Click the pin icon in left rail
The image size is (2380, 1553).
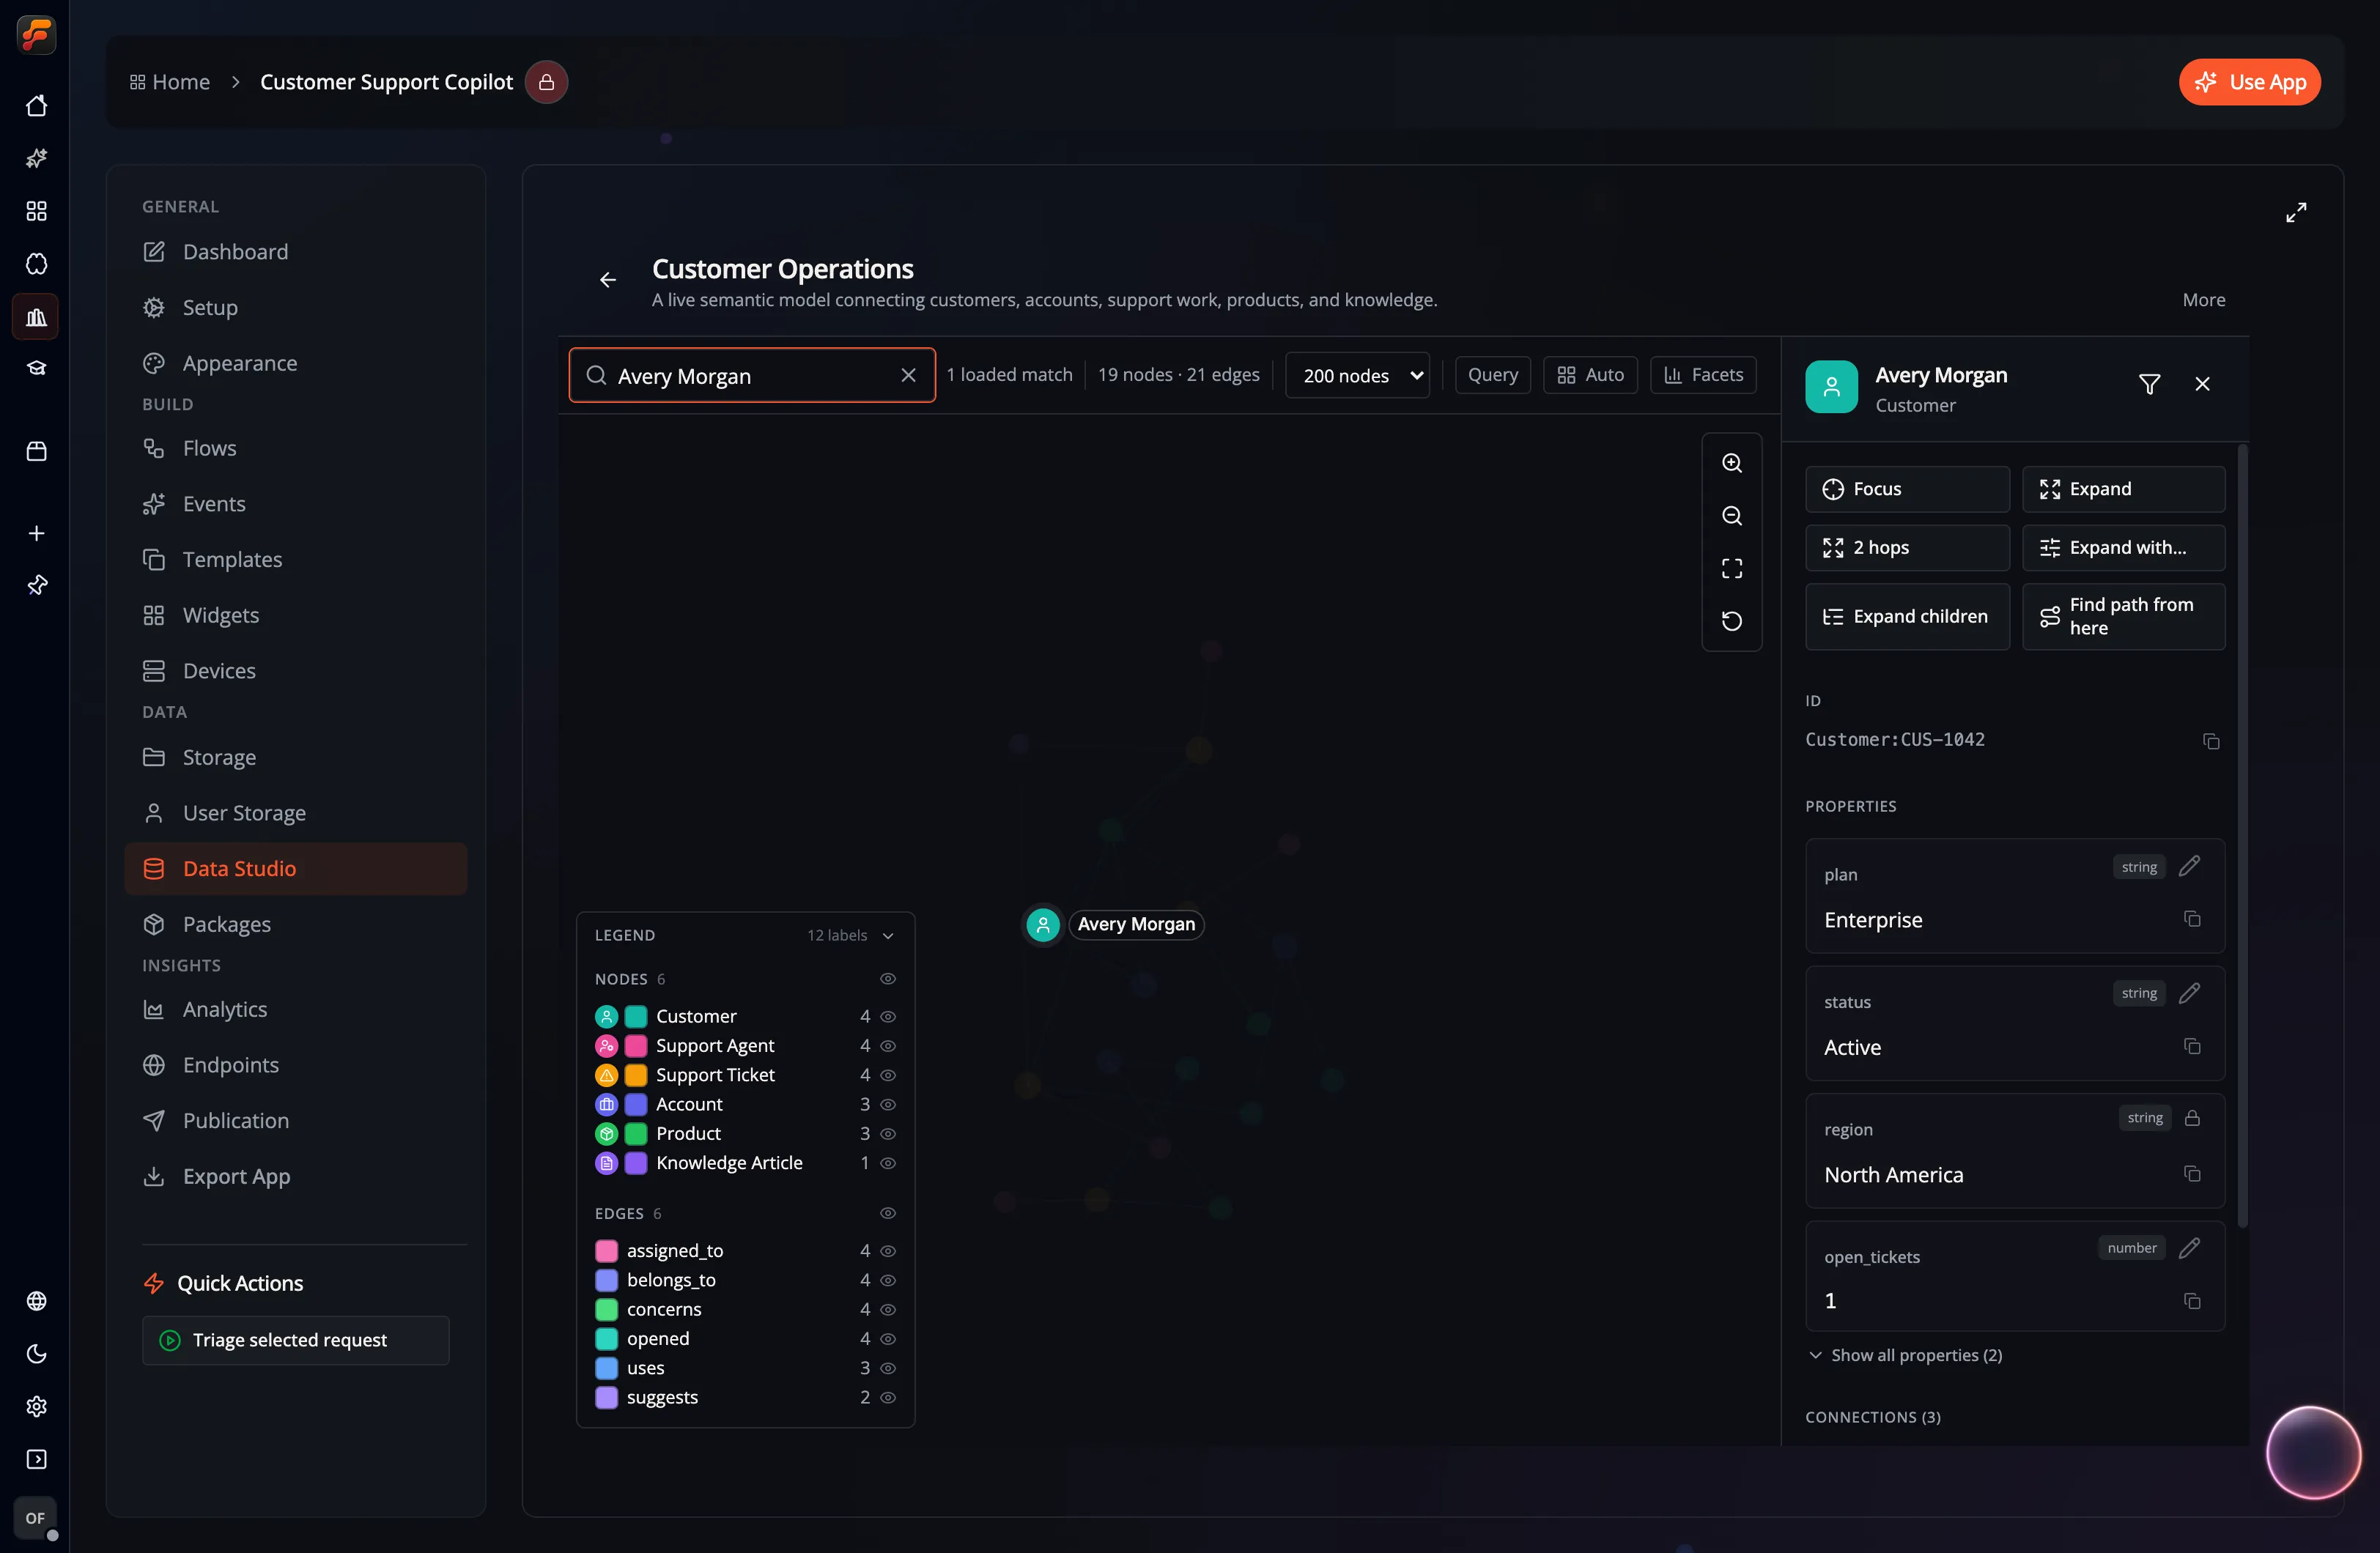(x=36, y=585)
